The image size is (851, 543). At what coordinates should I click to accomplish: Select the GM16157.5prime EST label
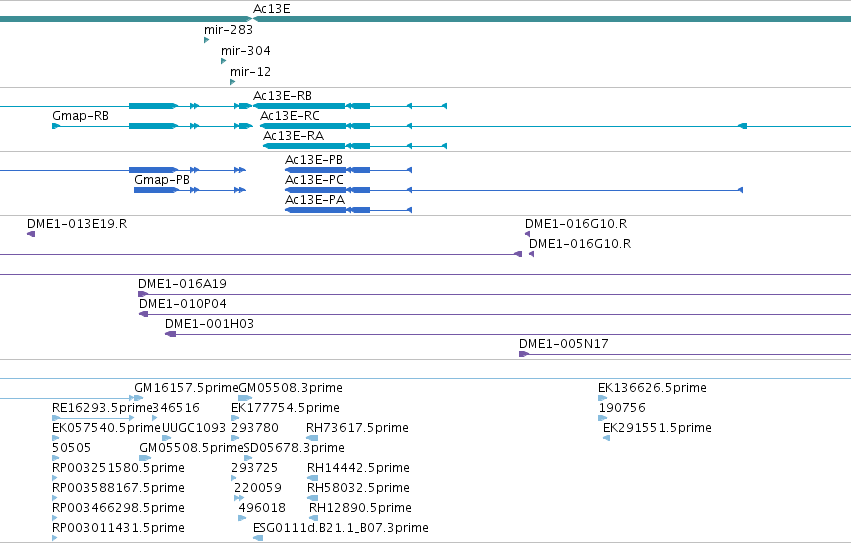tap(186, 388)
